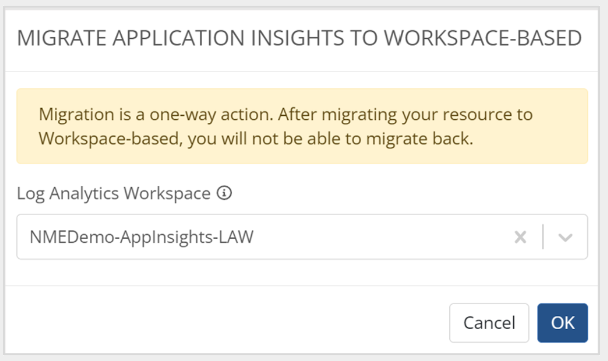Clear the selected NMEDemo-AppInsights-LAW workspace

coord(520,237)
